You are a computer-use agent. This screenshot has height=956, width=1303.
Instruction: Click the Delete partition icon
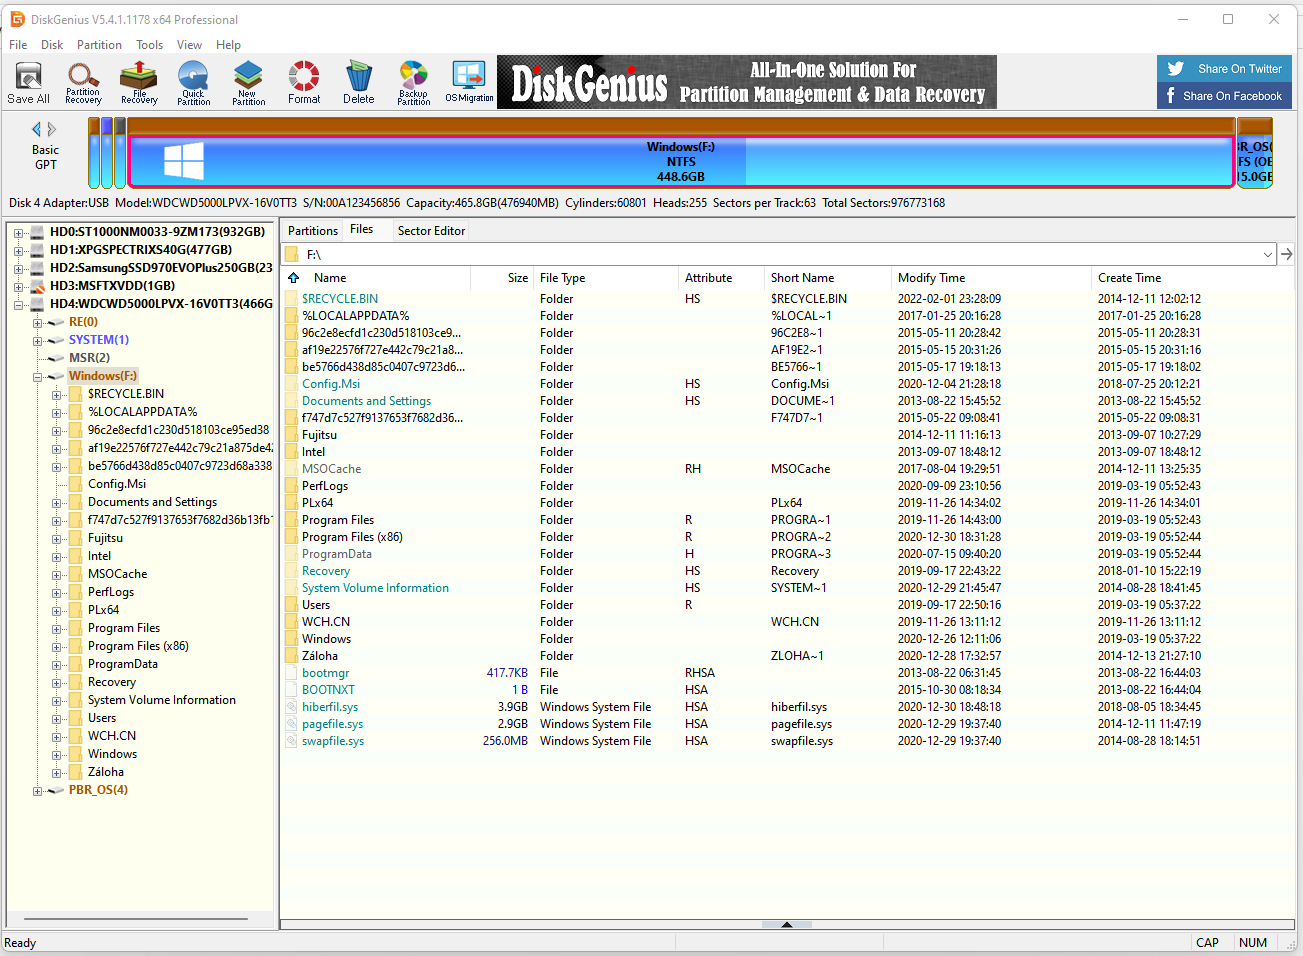pos(358,82)
